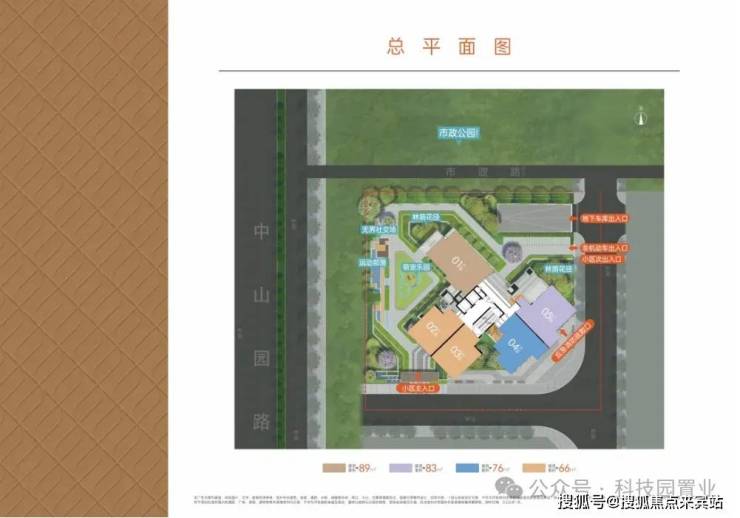Click the red arrow near building 05 fire lane

tap(563, 332)
